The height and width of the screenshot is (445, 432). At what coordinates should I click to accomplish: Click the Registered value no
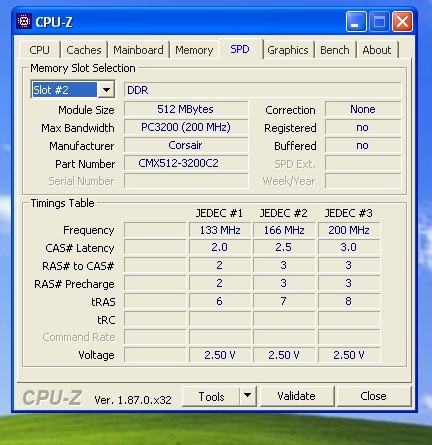tap(363, 127)
